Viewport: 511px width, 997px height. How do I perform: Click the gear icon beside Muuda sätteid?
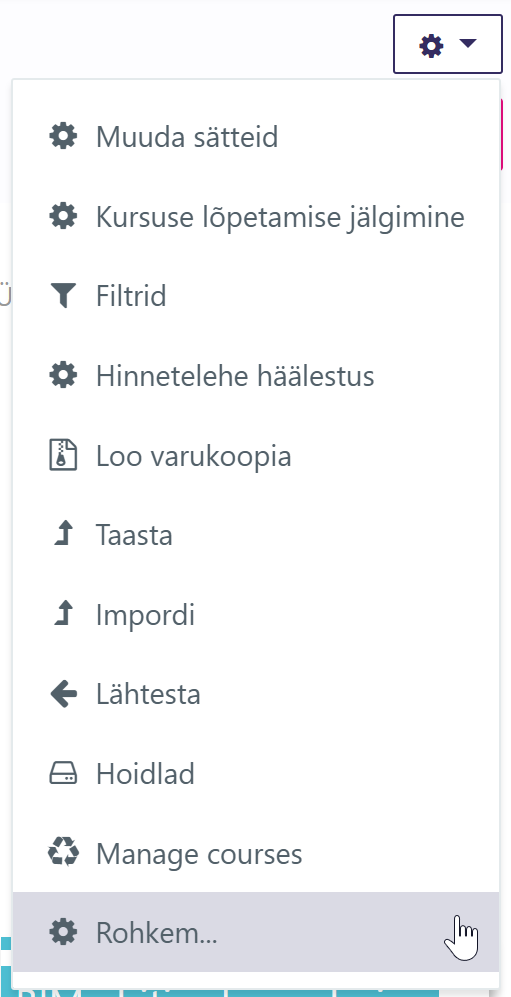point(63,137)
